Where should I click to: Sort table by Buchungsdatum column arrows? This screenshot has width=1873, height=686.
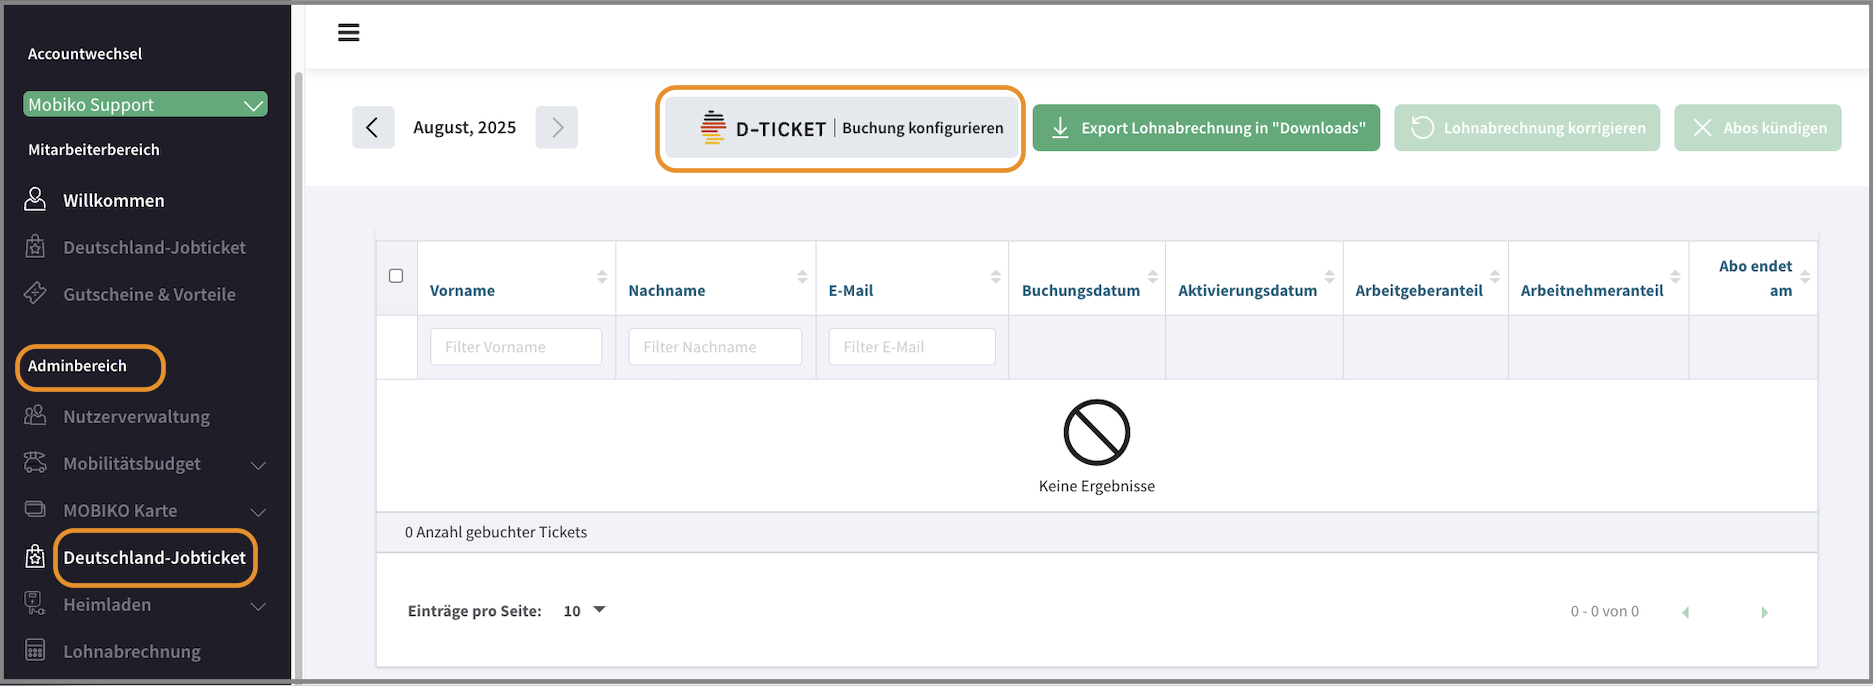point(1152,277)
